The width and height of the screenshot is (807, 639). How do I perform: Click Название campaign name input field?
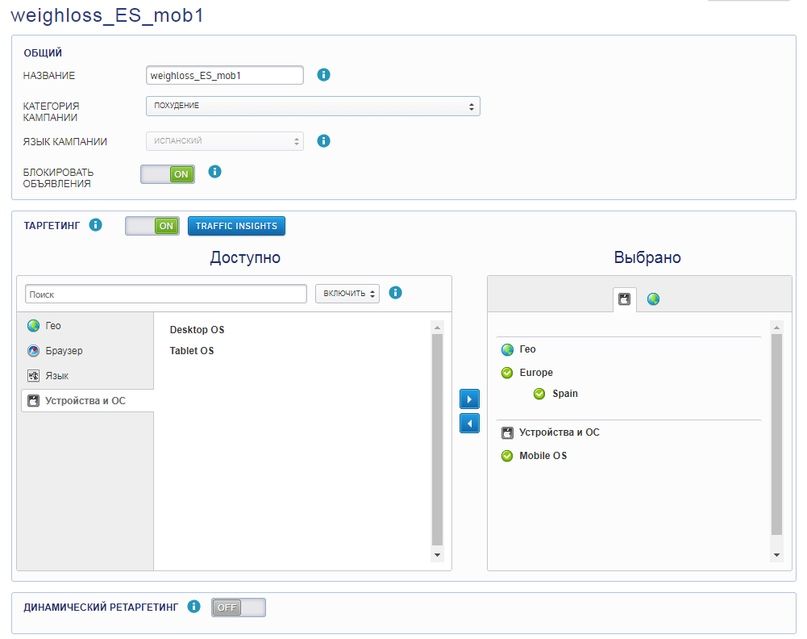click(x=225, y=75)
